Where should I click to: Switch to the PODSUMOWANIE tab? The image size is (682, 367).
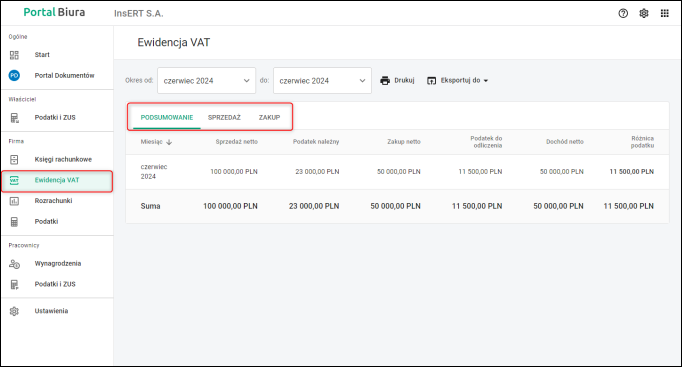tap(167, 117)
